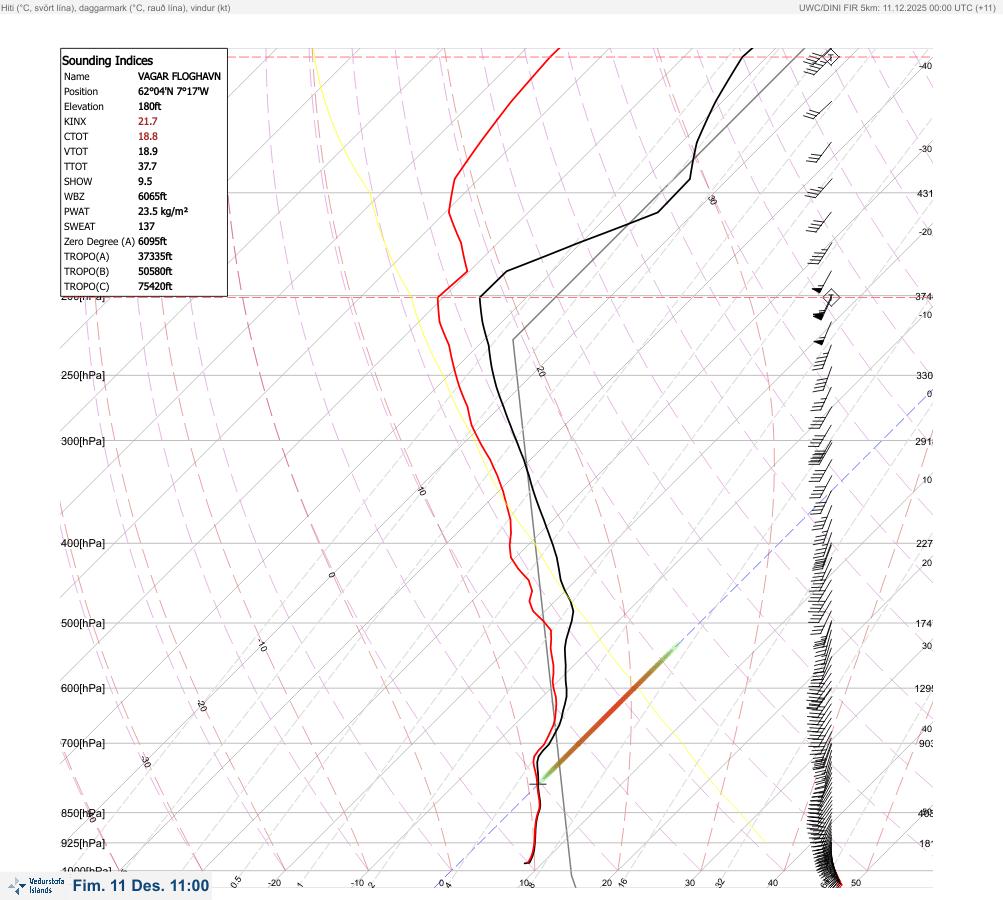1003x900 pixels.
Task: Click the 'Sounding Indices' heading
Action: (x=107, y=61)
